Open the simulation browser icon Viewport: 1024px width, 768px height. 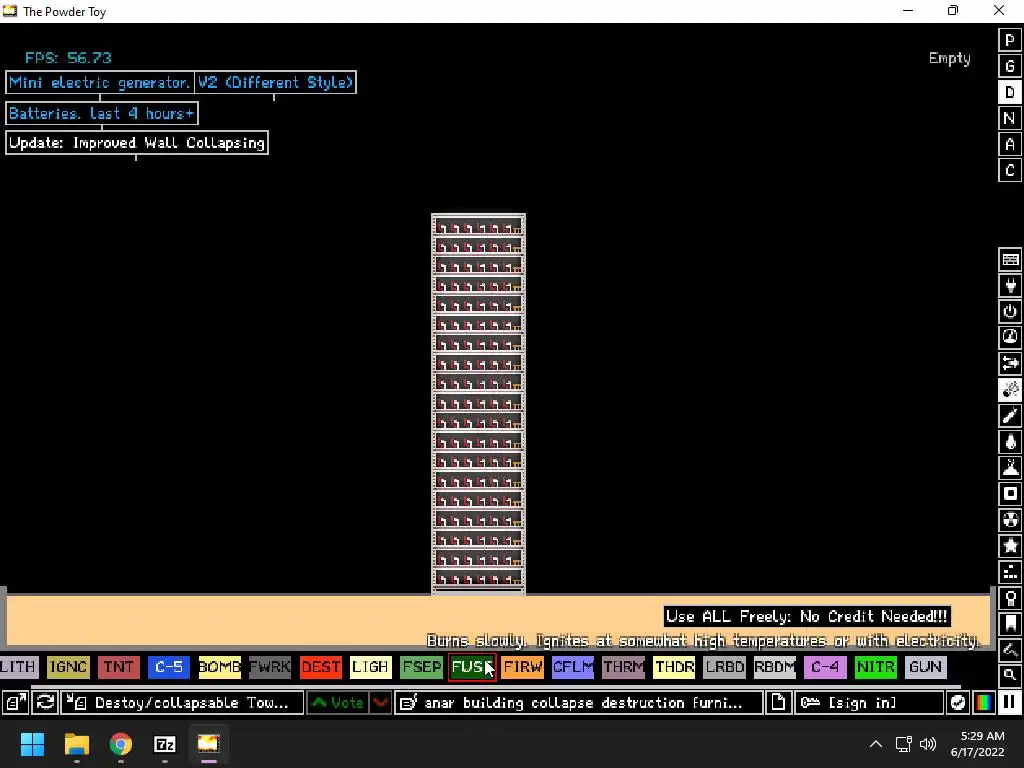16,703
